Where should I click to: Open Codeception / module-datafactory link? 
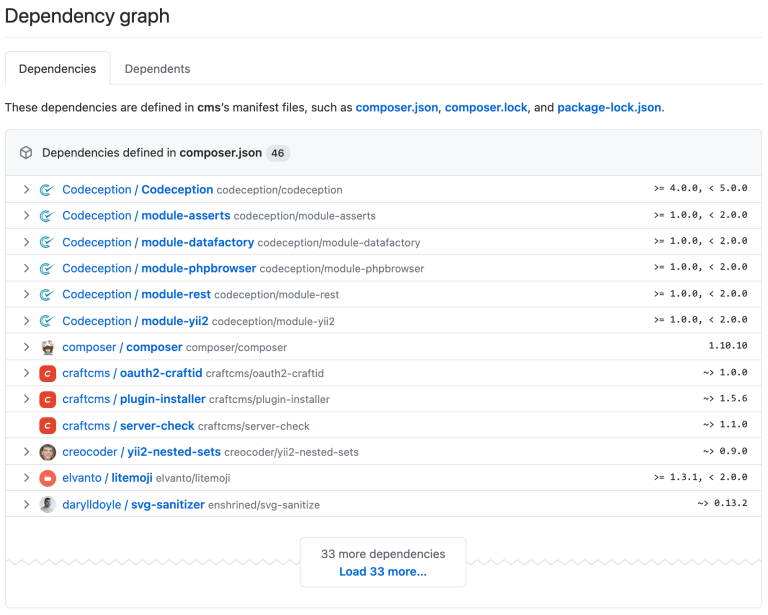(x=158, y=242)
